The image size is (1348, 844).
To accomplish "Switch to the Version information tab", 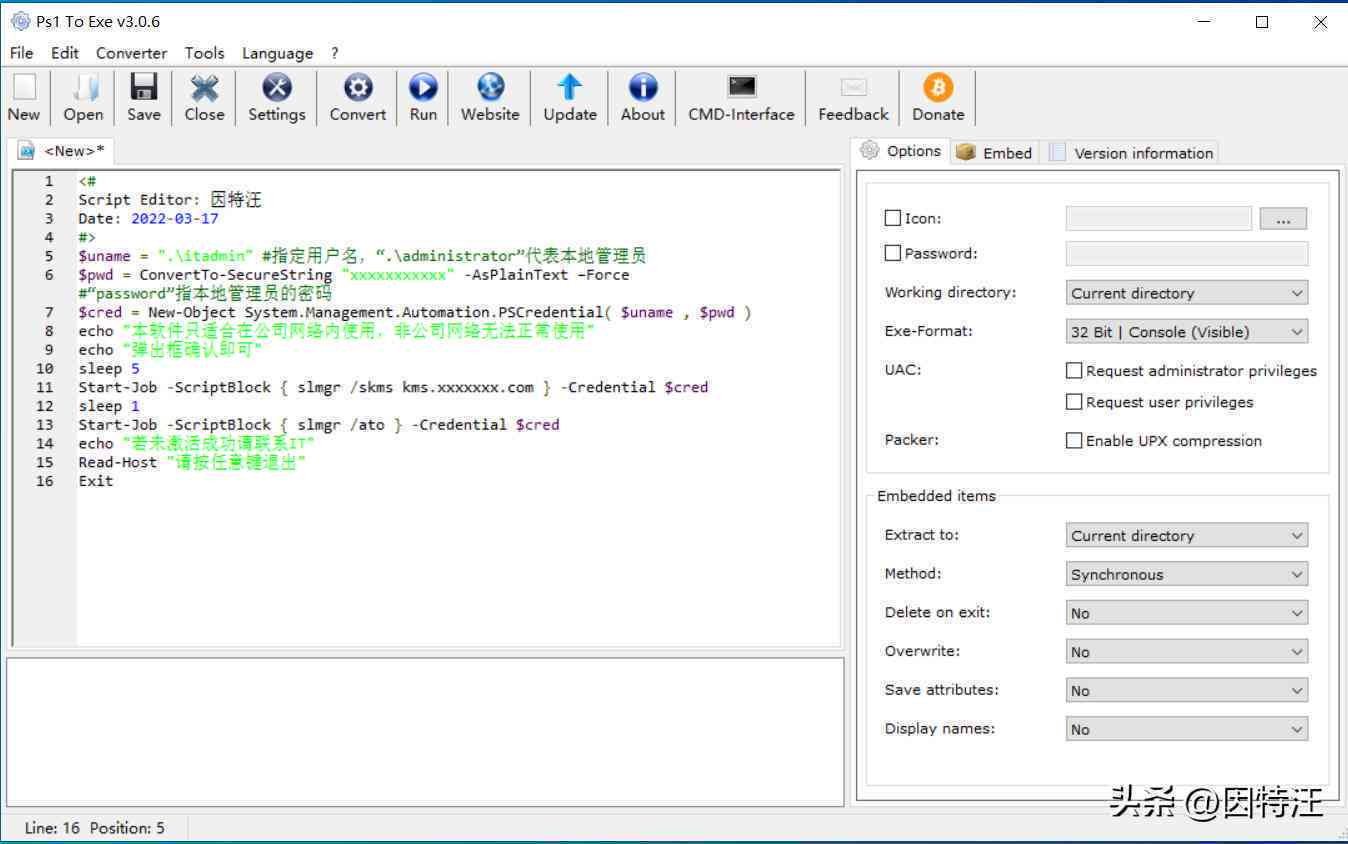I will 1131,153.
